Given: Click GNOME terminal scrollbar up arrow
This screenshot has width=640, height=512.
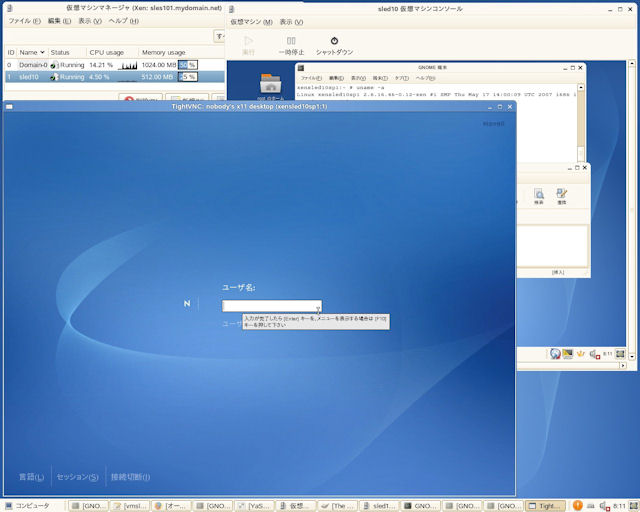Looking at the screenshot, I should (581, 87).
